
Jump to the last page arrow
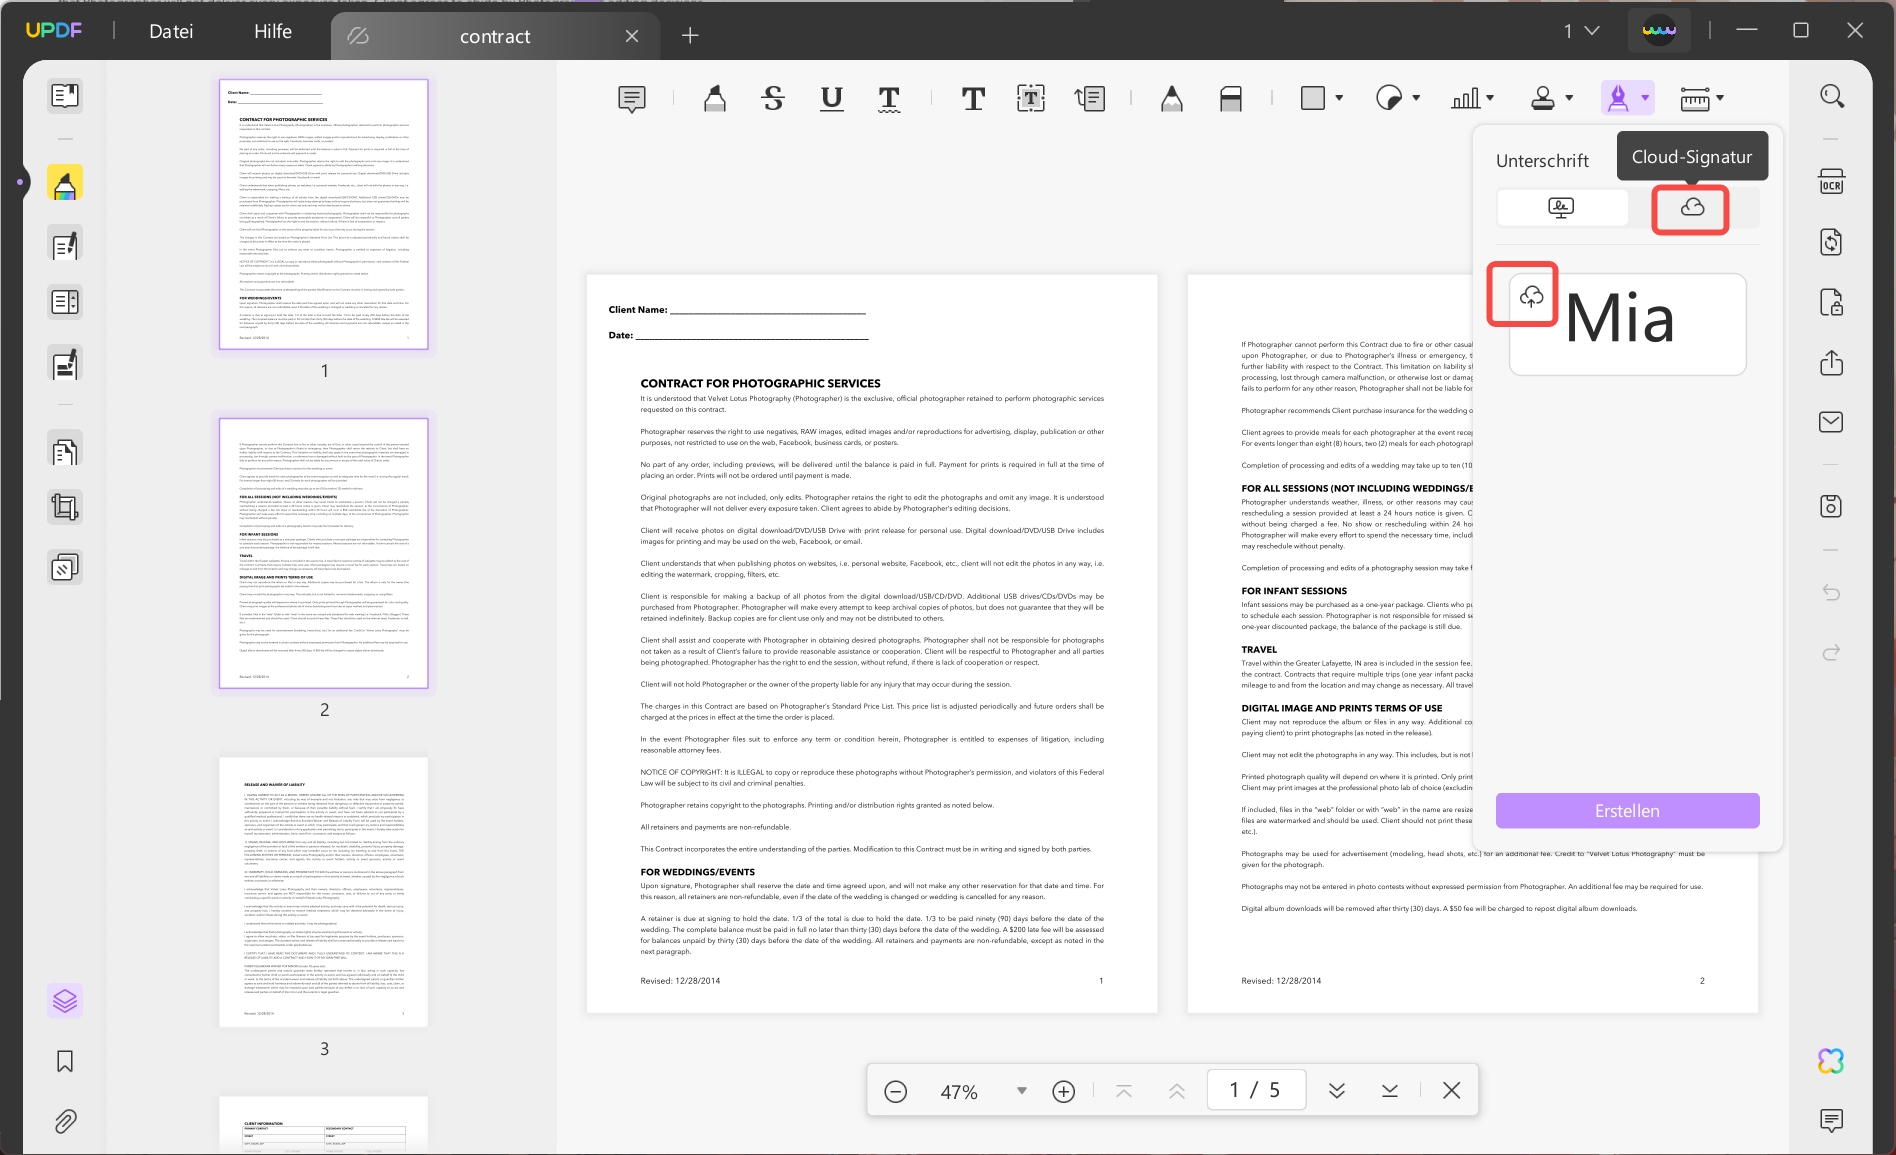(1390, 1091)
